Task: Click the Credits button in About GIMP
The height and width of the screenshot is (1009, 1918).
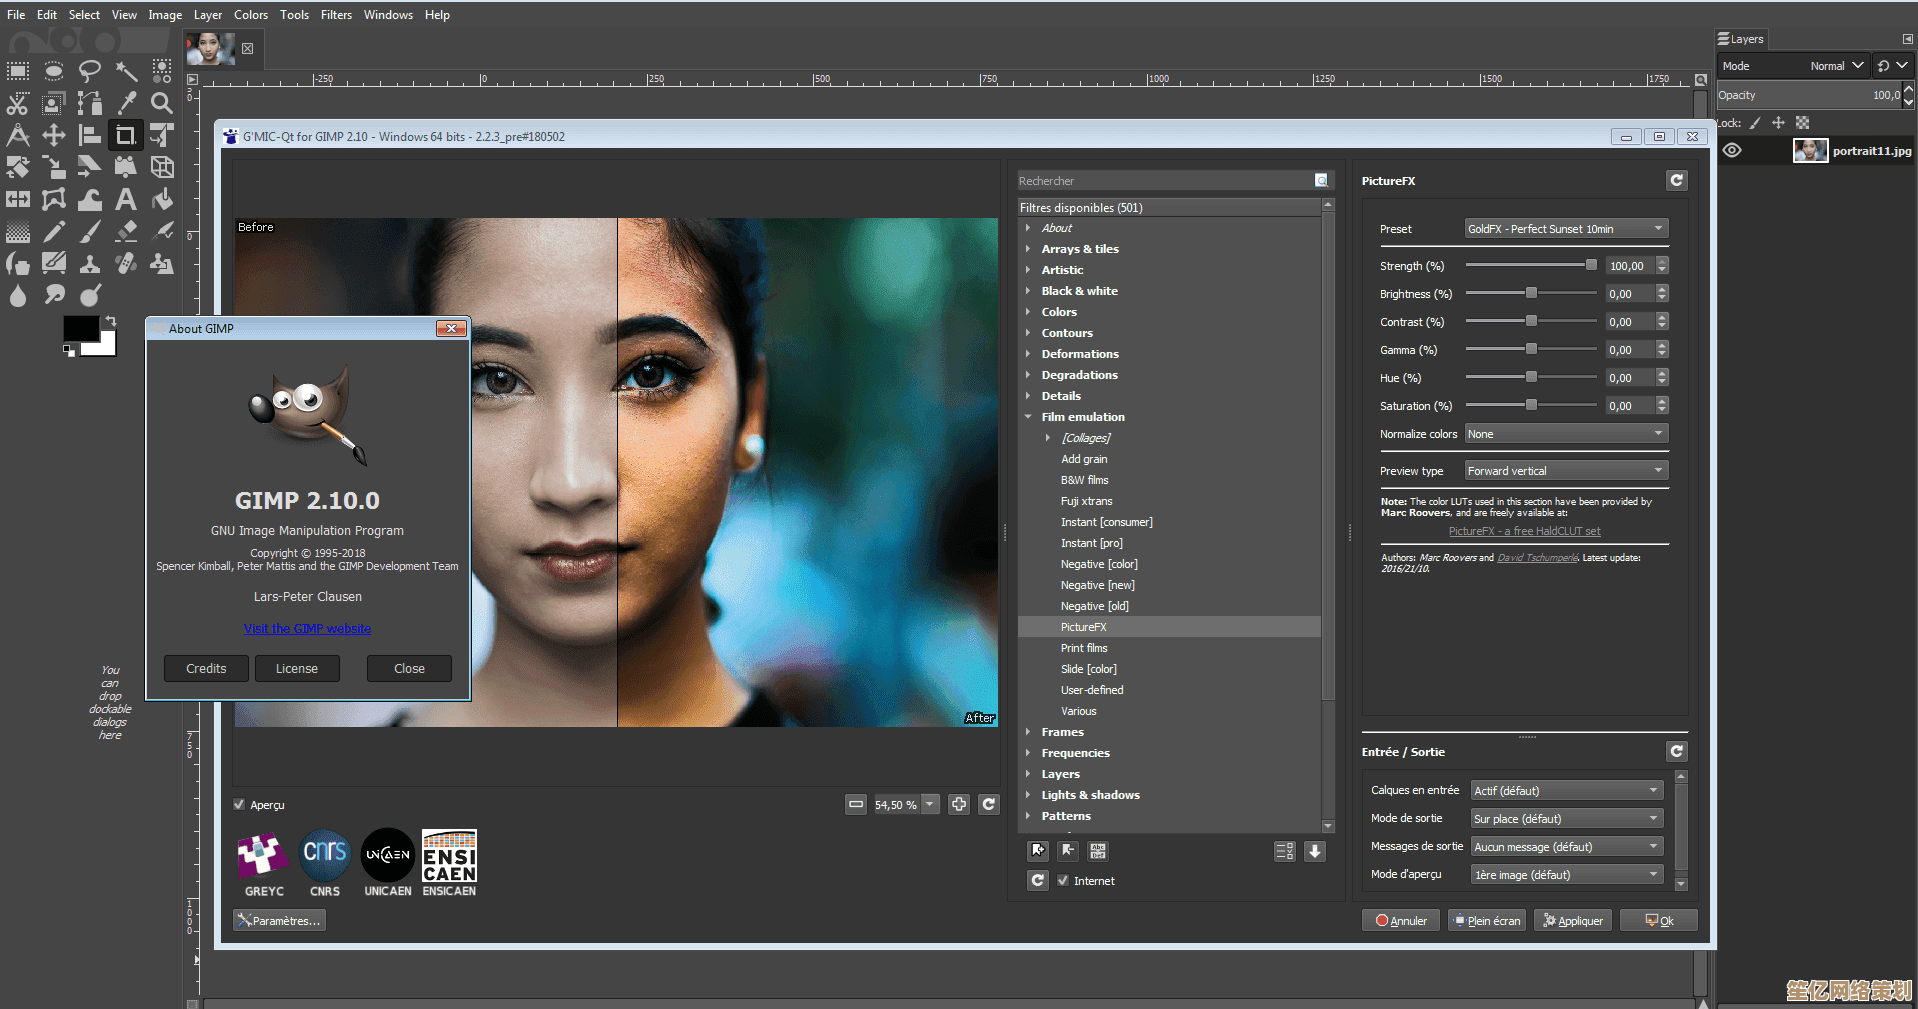Action: (x=206, y=669)
